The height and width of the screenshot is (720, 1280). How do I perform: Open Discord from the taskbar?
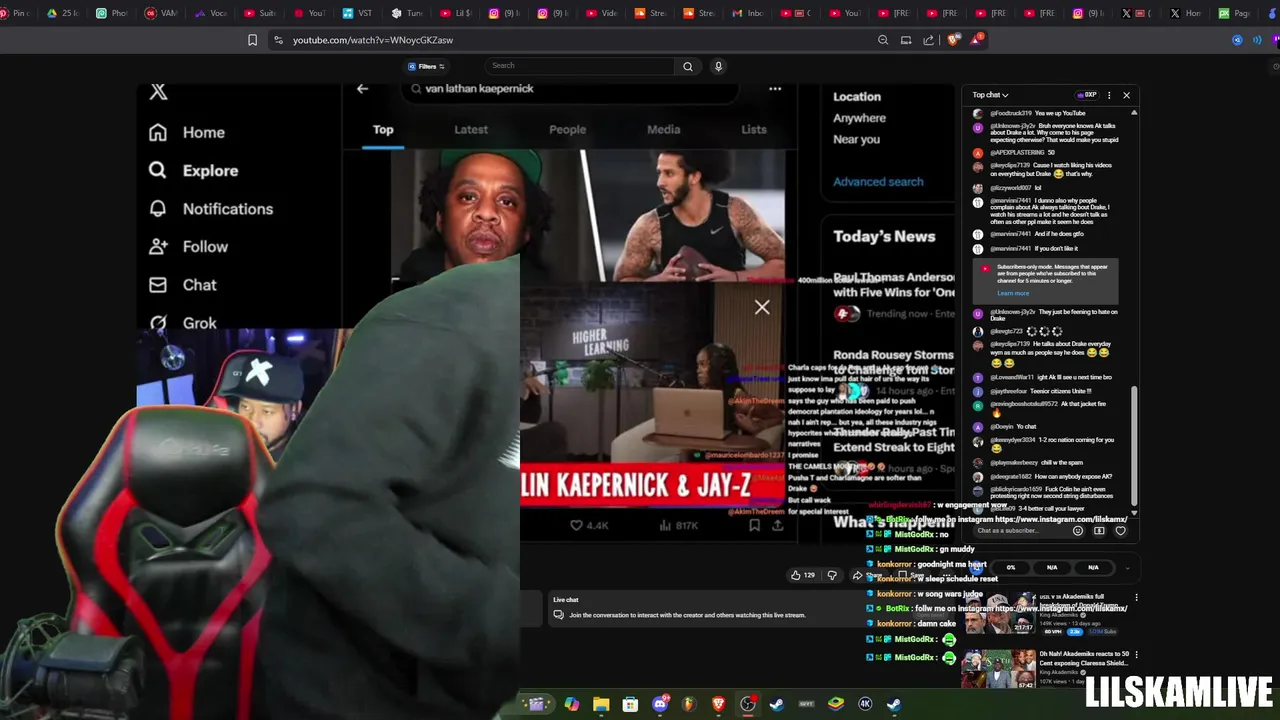[660, 704]
